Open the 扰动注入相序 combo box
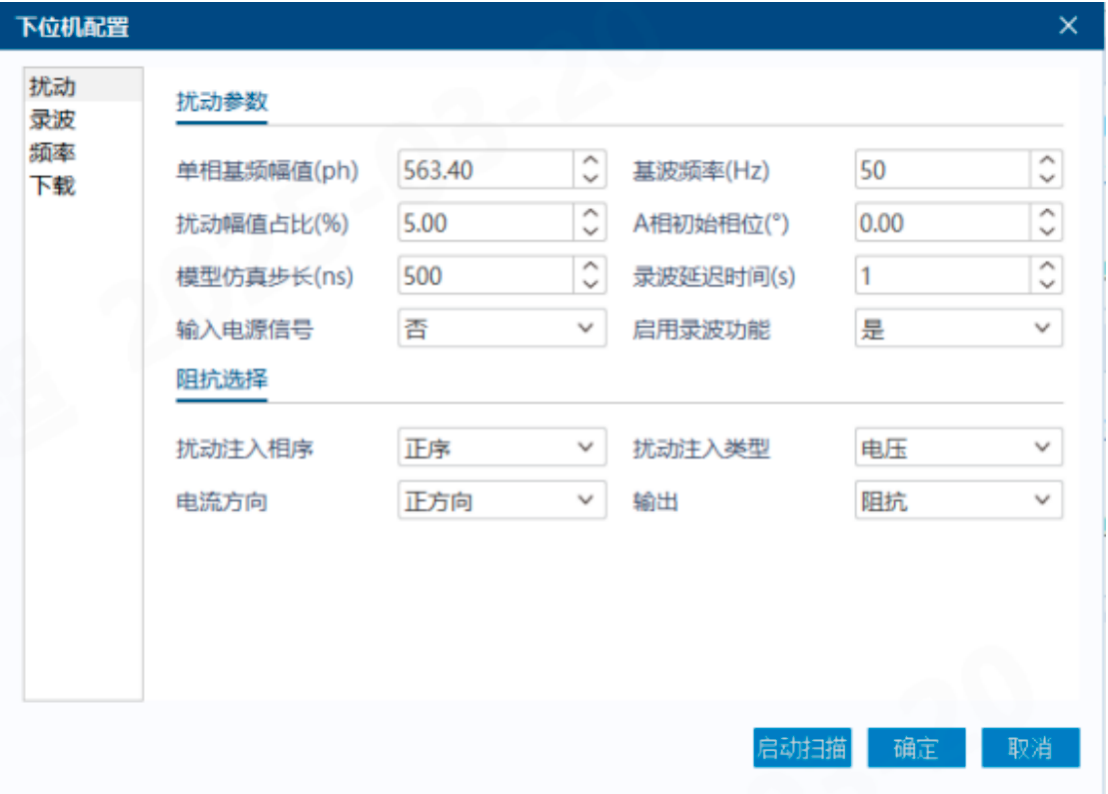The height and width of the screenshot is (794, 1108). click(502, 448)
